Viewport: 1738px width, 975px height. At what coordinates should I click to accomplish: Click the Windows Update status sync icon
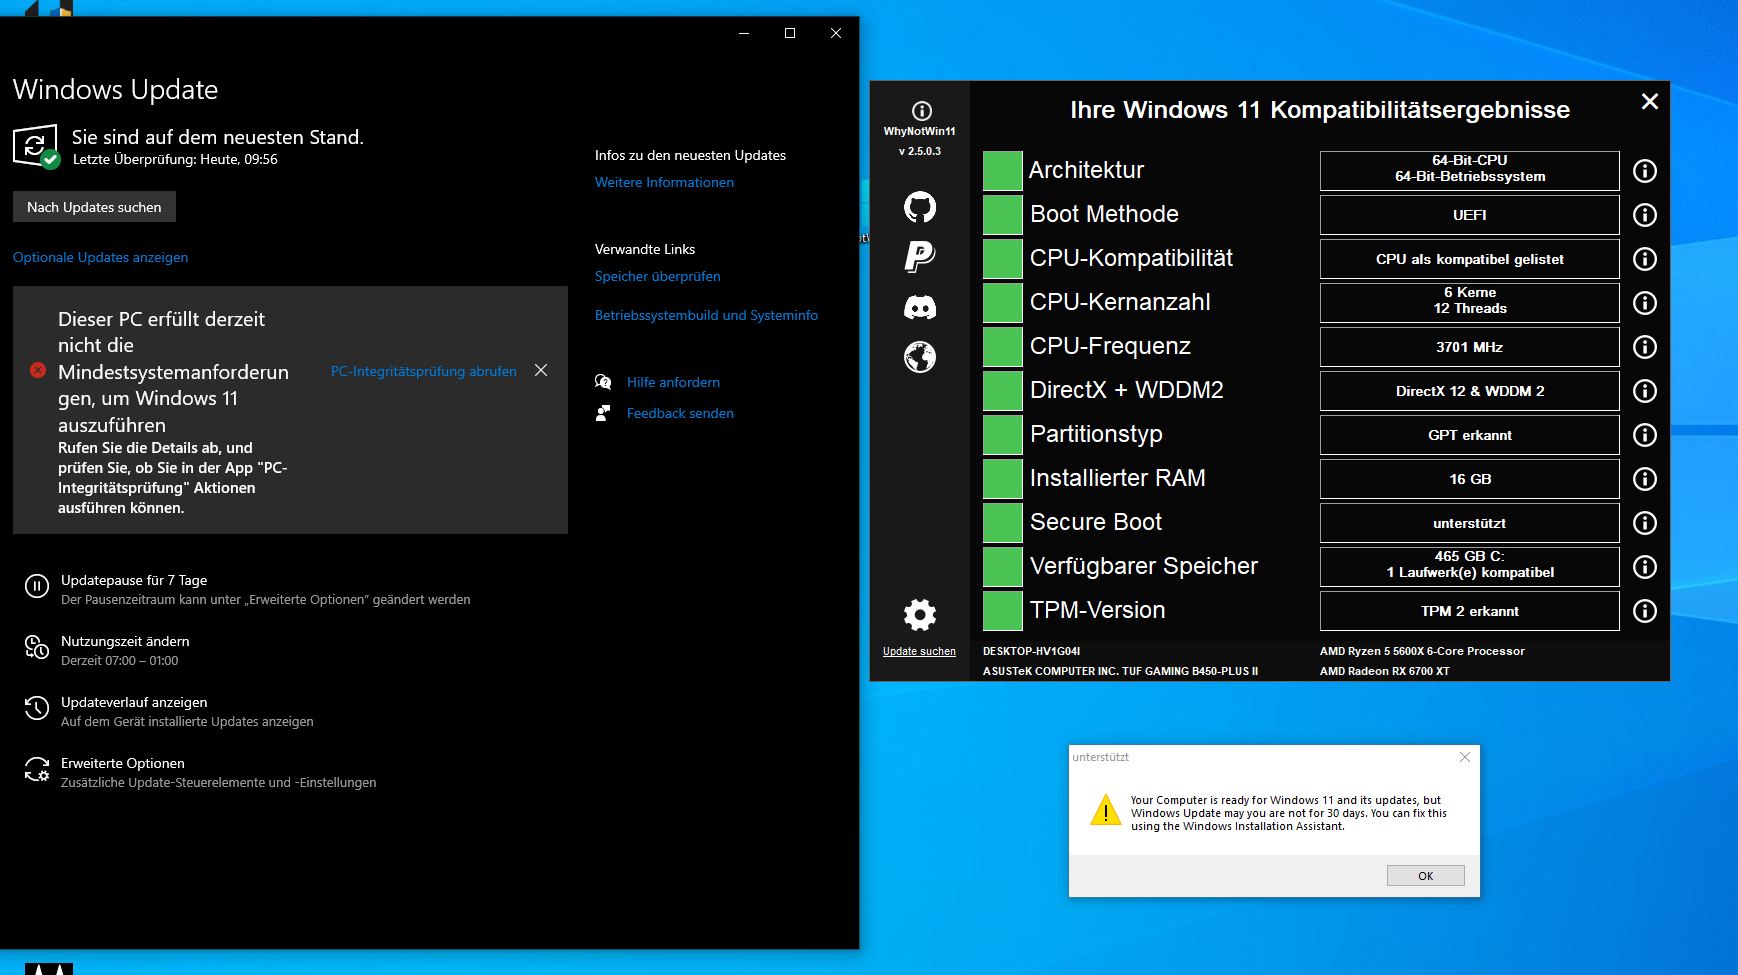pos(36,146)
